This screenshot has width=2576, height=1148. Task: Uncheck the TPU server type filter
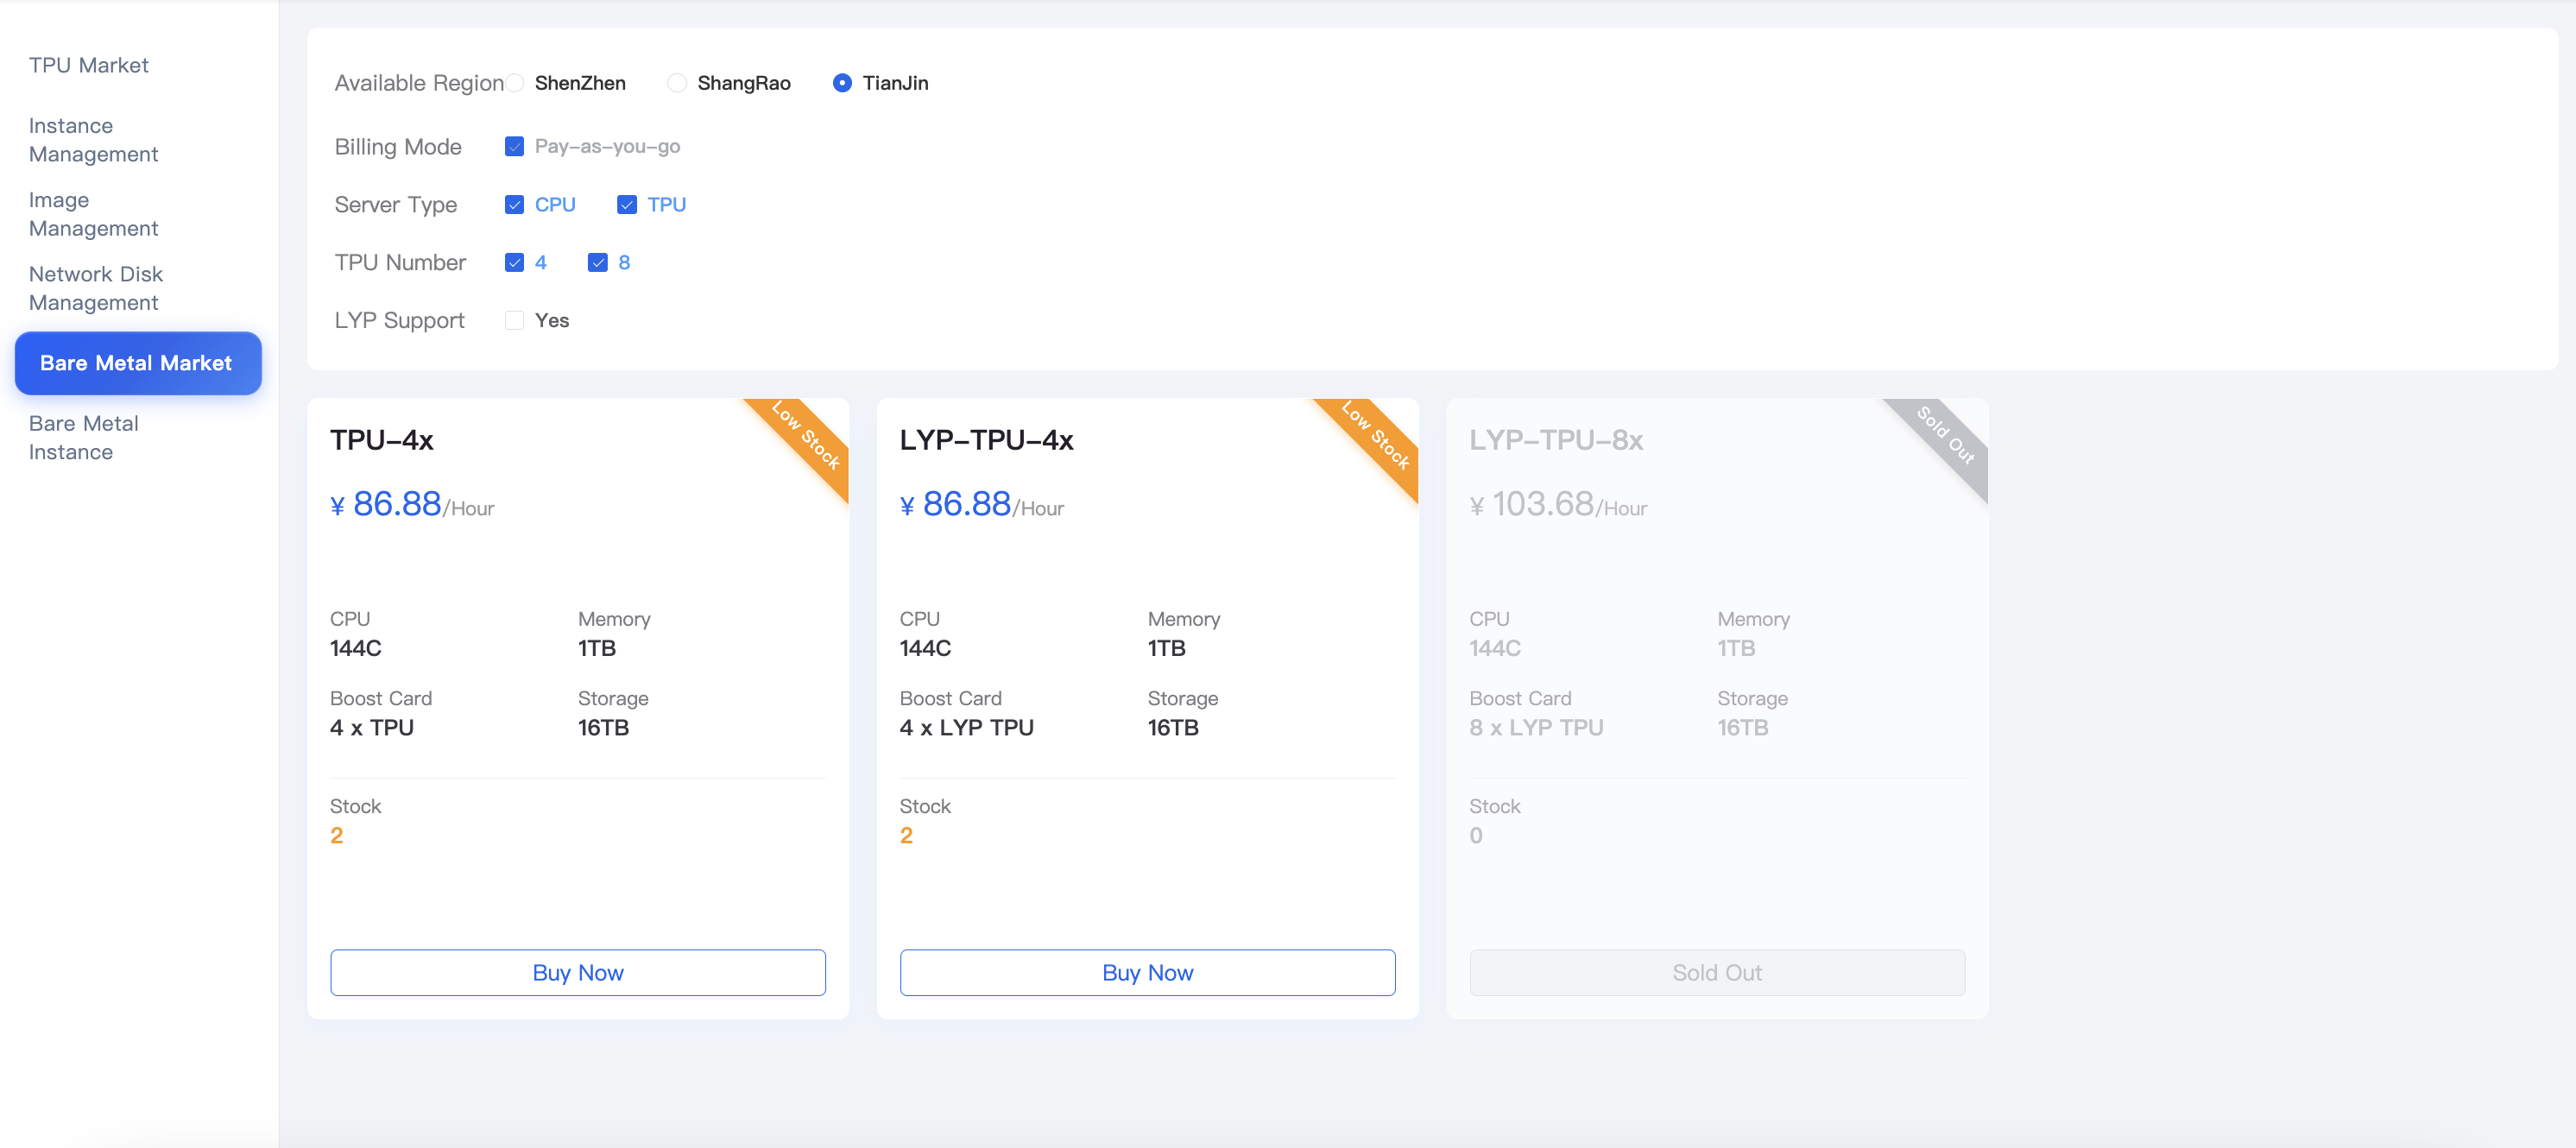tap(627, 204)
